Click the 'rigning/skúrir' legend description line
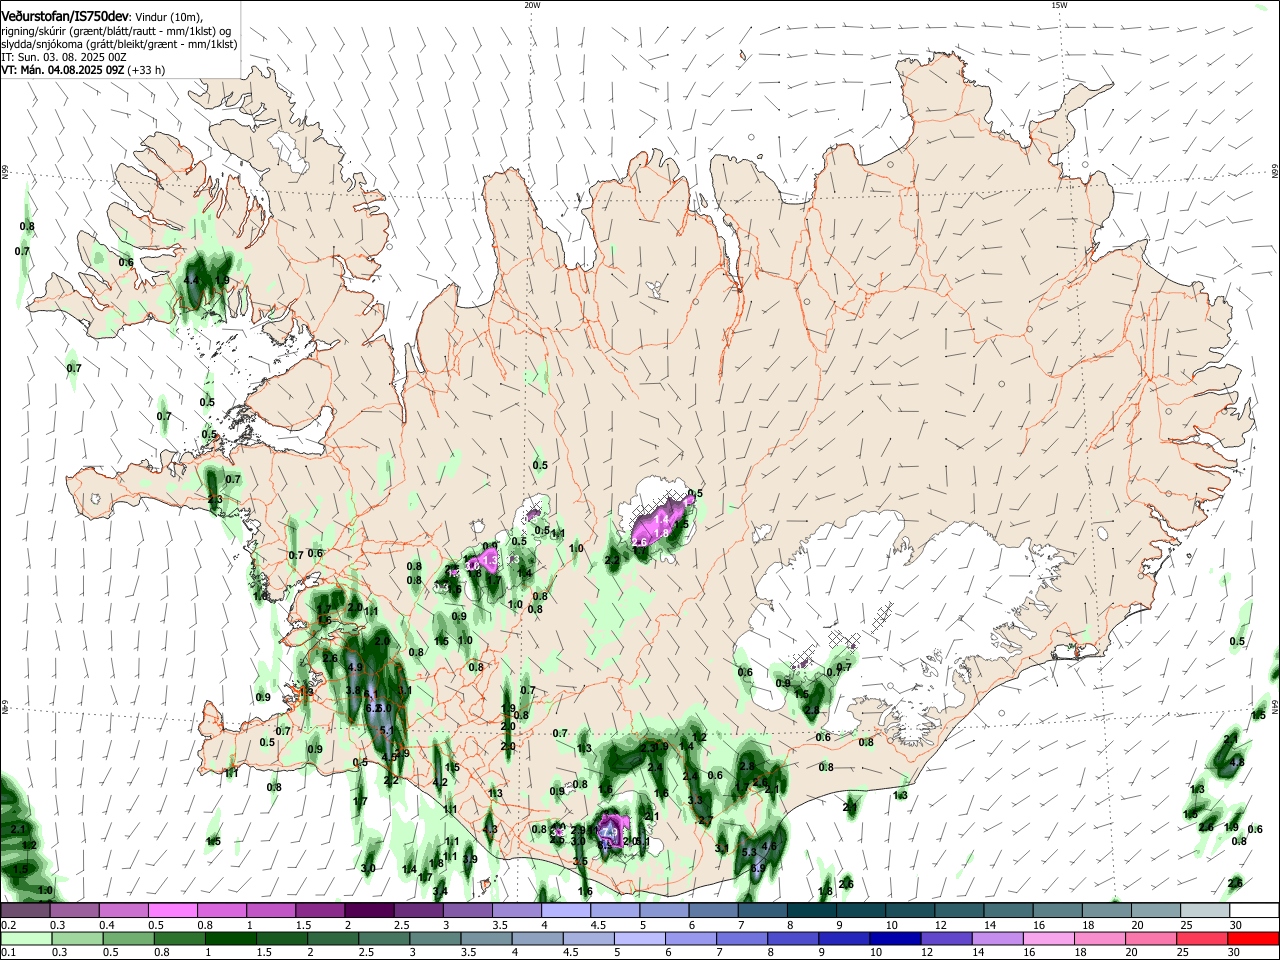1280x960 pixels. [116, 31]
